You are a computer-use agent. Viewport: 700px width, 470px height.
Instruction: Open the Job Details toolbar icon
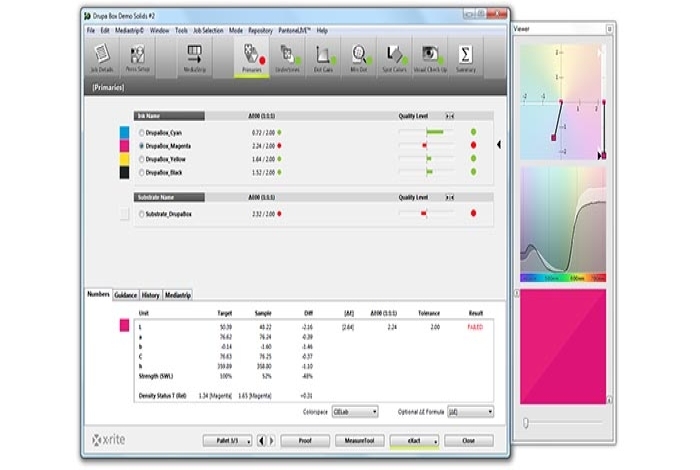[102, 58]
